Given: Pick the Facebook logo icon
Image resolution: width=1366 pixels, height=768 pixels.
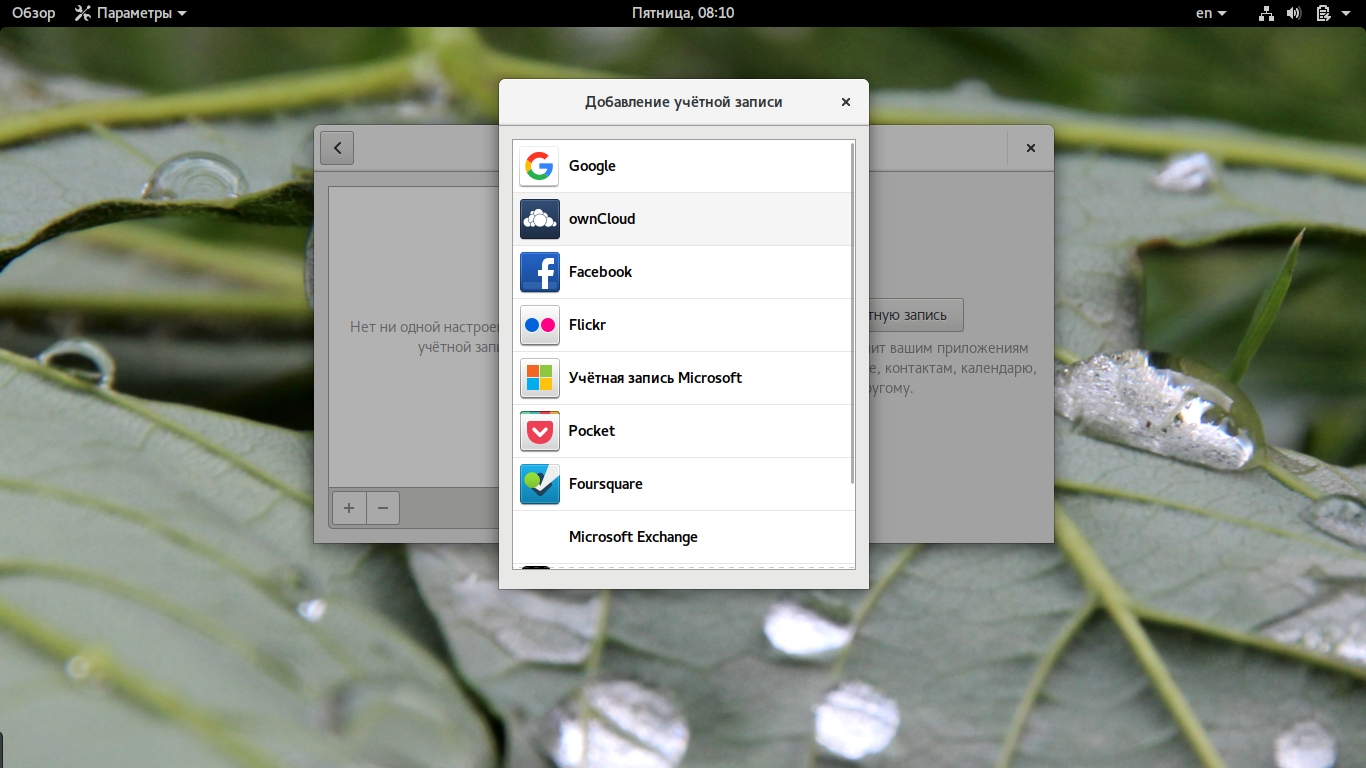Looking at the screenshot, I should 539,272.
